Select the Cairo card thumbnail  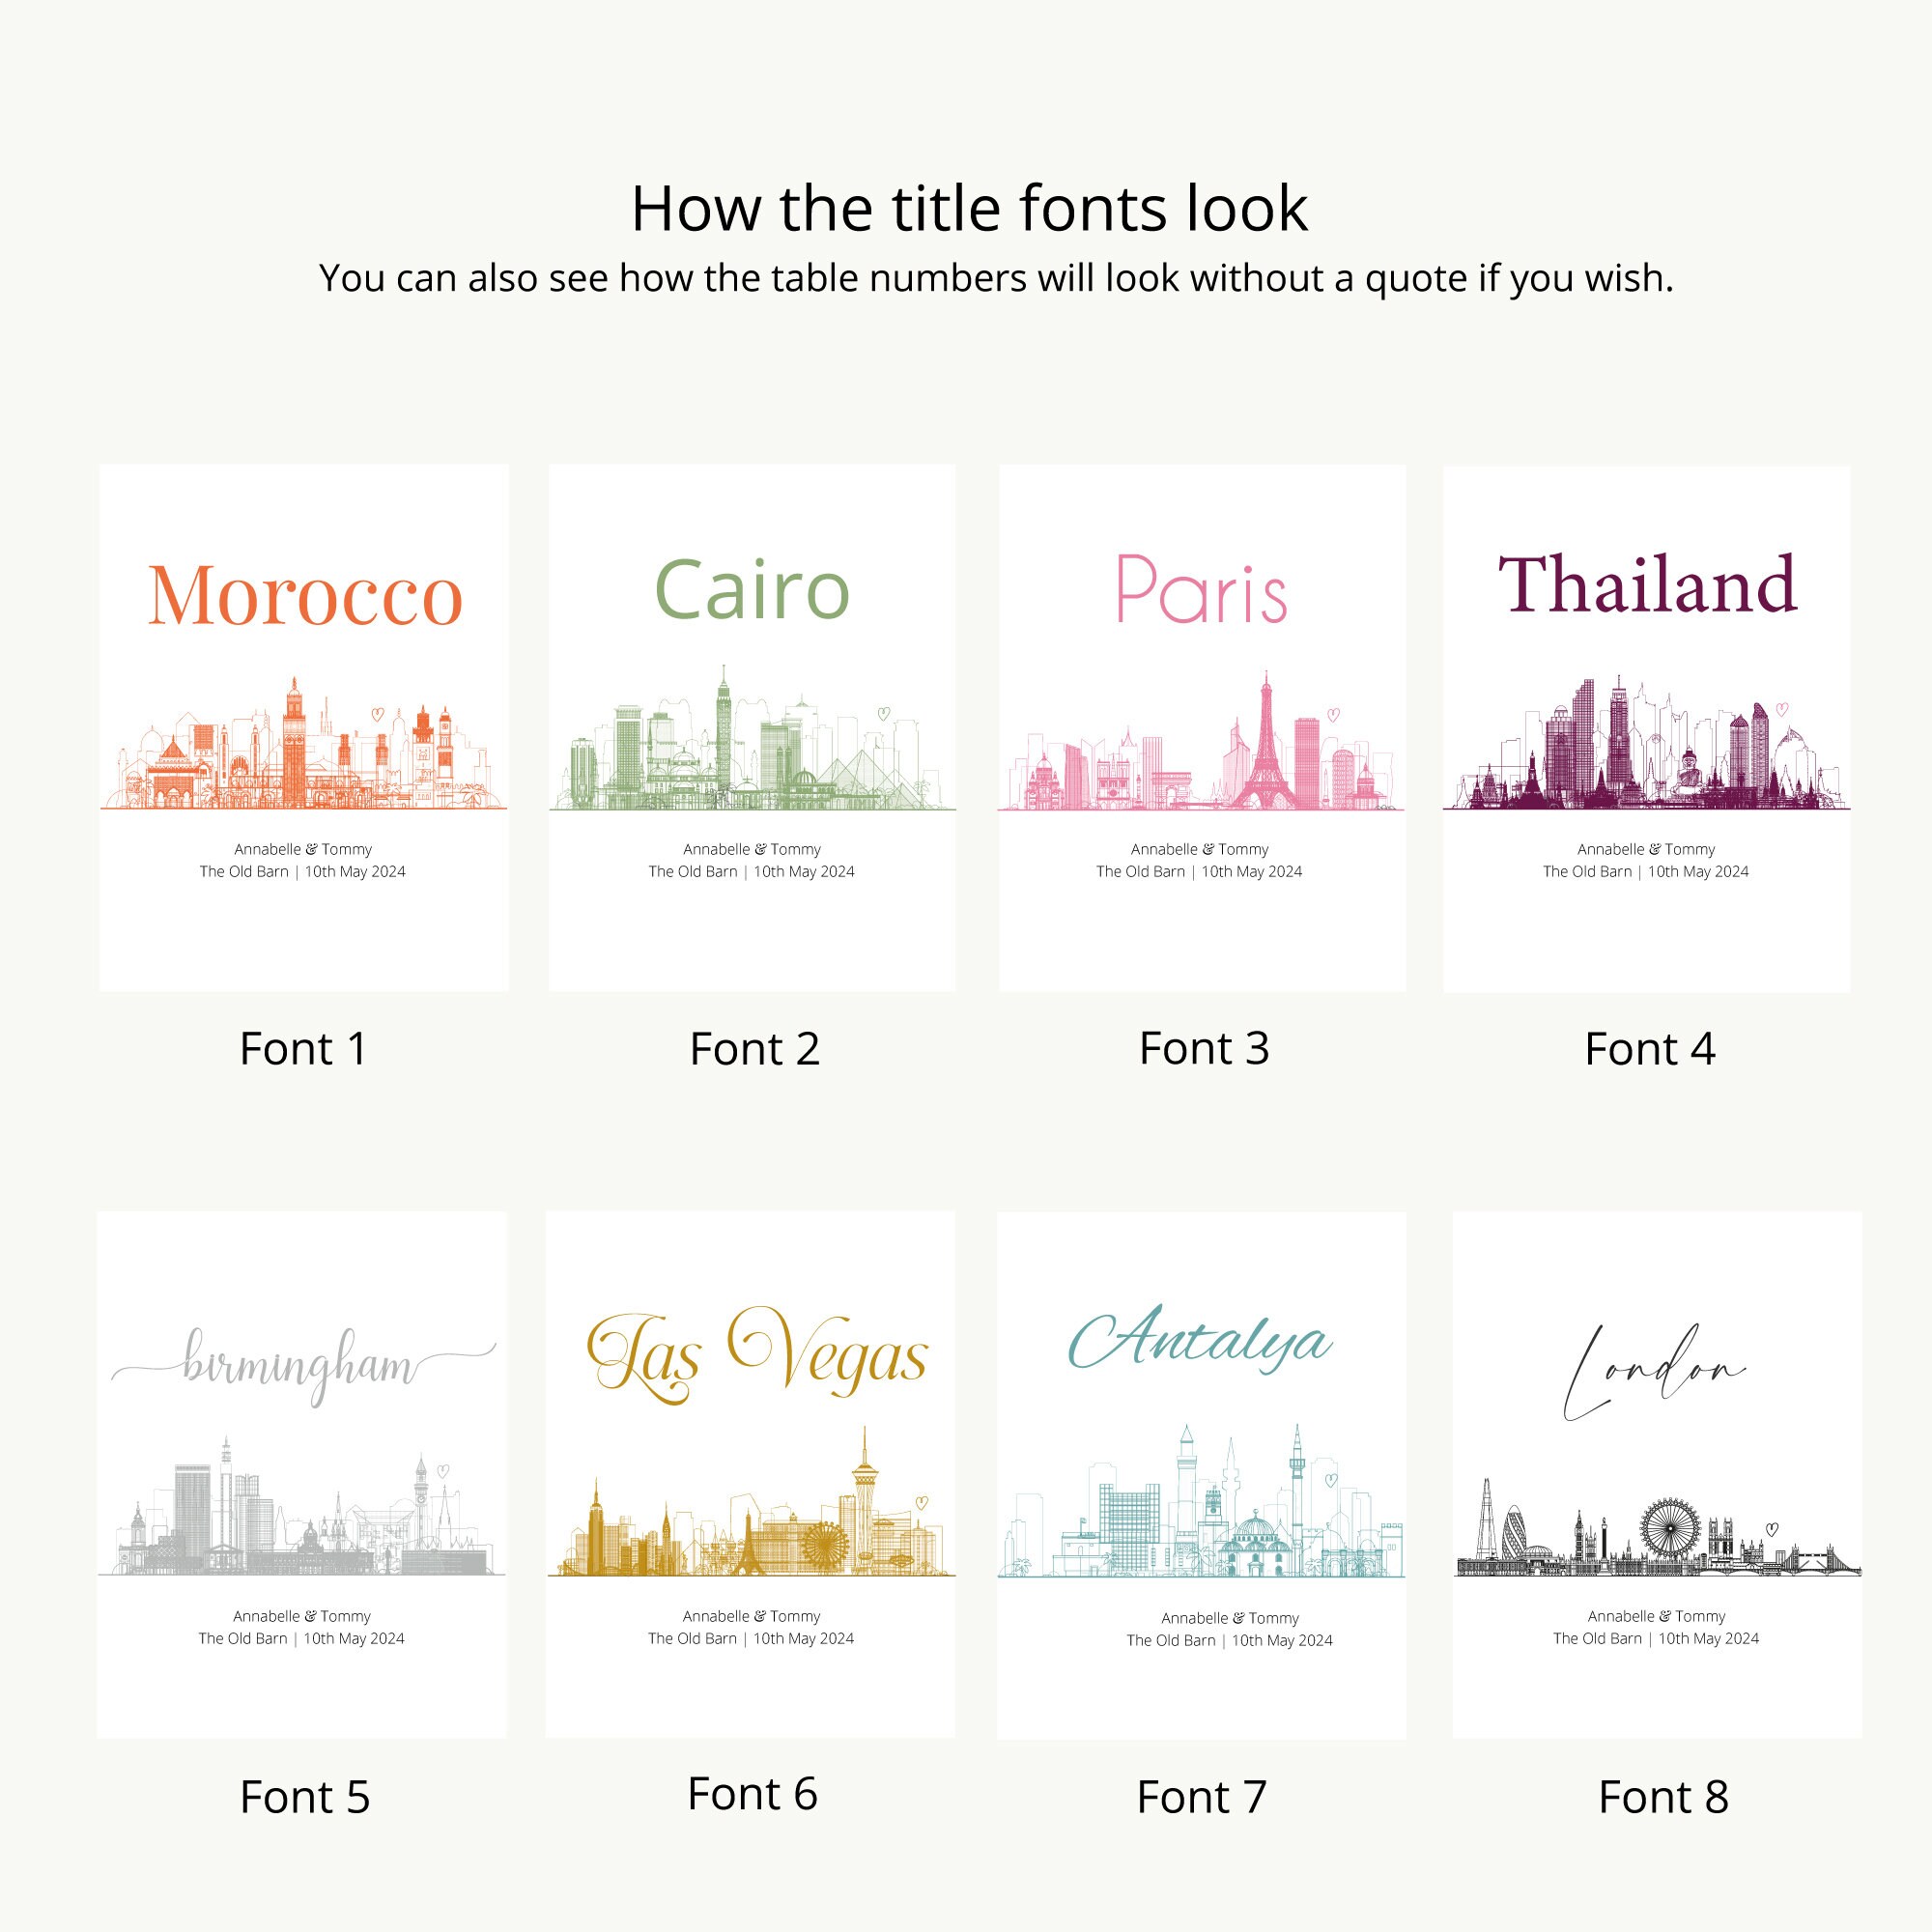point(752,727)
